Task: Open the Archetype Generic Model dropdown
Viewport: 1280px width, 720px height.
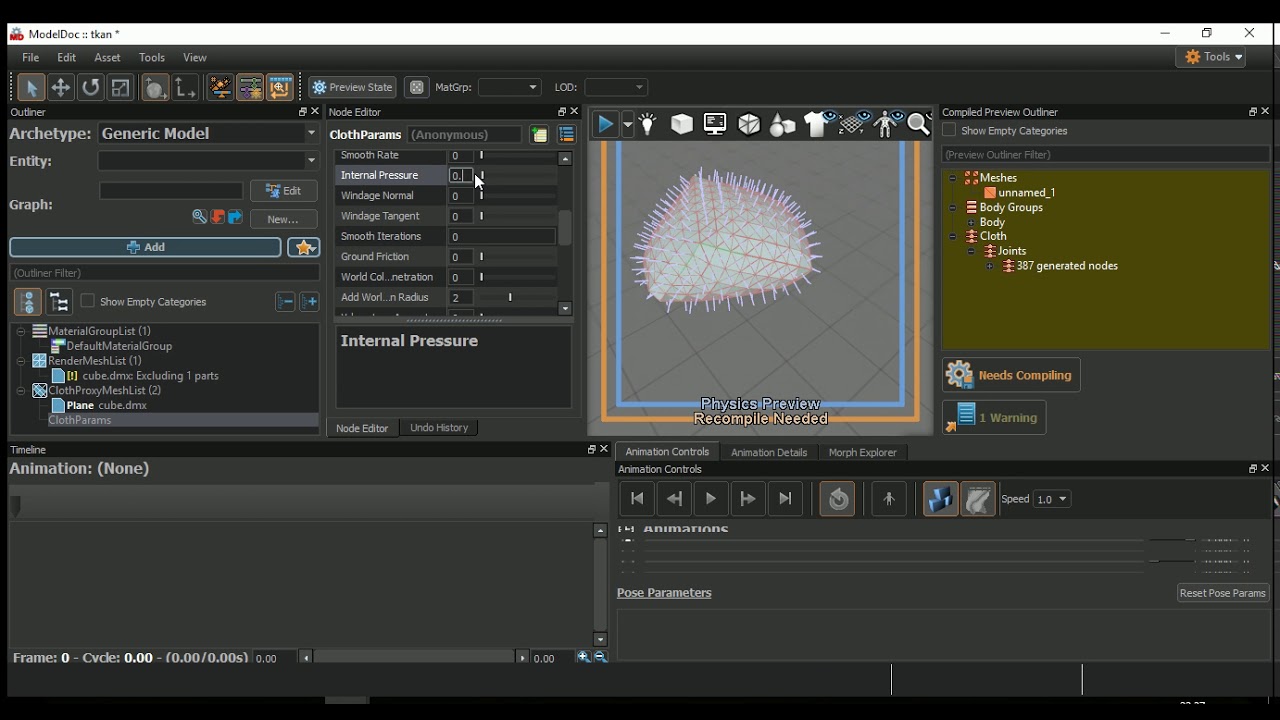Action: (x=208, y=133)
